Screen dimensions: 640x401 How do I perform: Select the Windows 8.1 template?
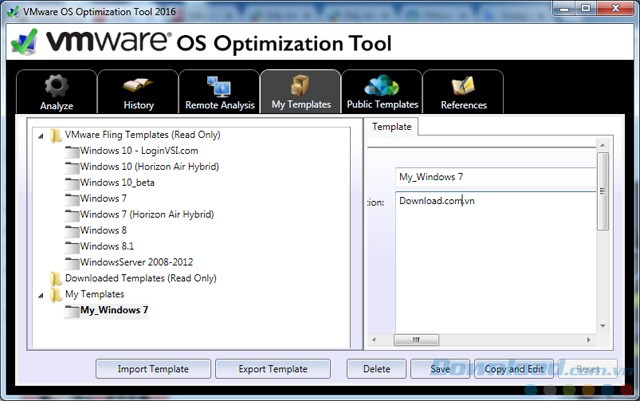point(106,246)
